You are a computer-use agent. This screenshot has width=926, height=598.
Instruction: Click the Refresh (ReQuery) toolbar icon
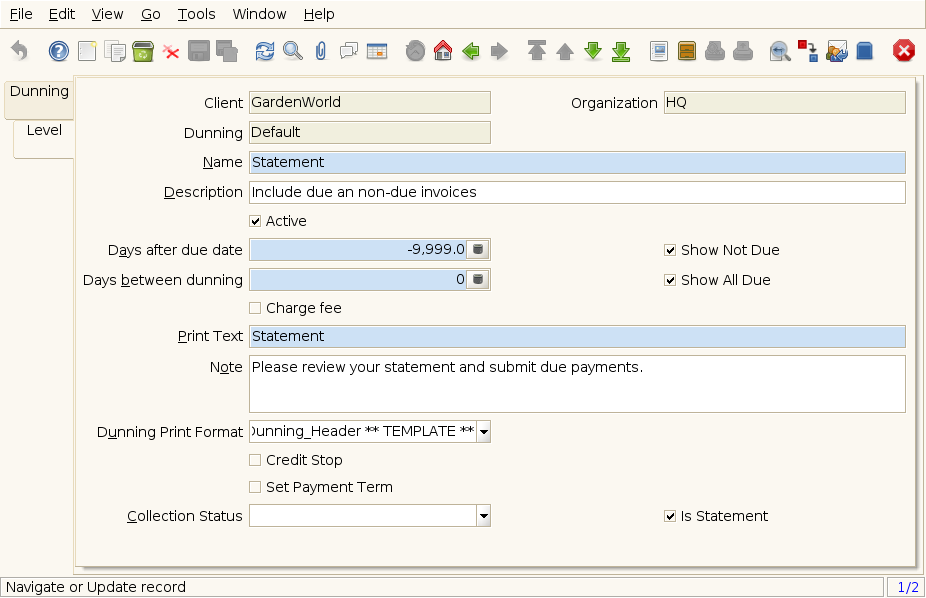pyautogui.click(x=264, y=51)
